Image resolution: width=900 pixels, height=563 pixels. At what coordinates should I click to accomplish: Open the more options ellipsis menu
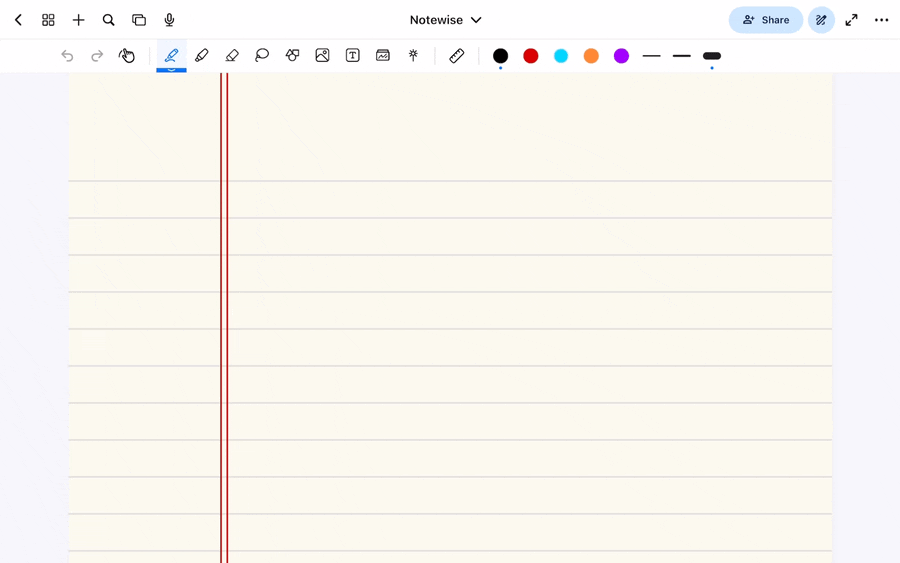pyautogui.click(x=881, y=20)
